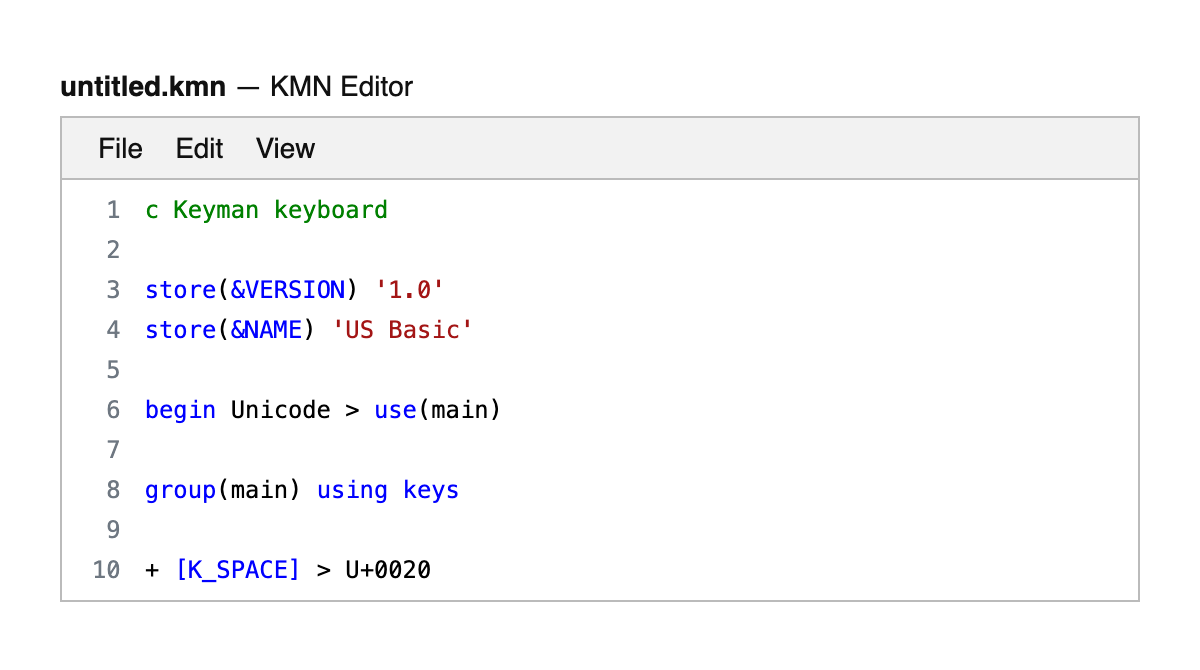
Task: Click line number 1 in gutter
Action: [x=112, y=210]
